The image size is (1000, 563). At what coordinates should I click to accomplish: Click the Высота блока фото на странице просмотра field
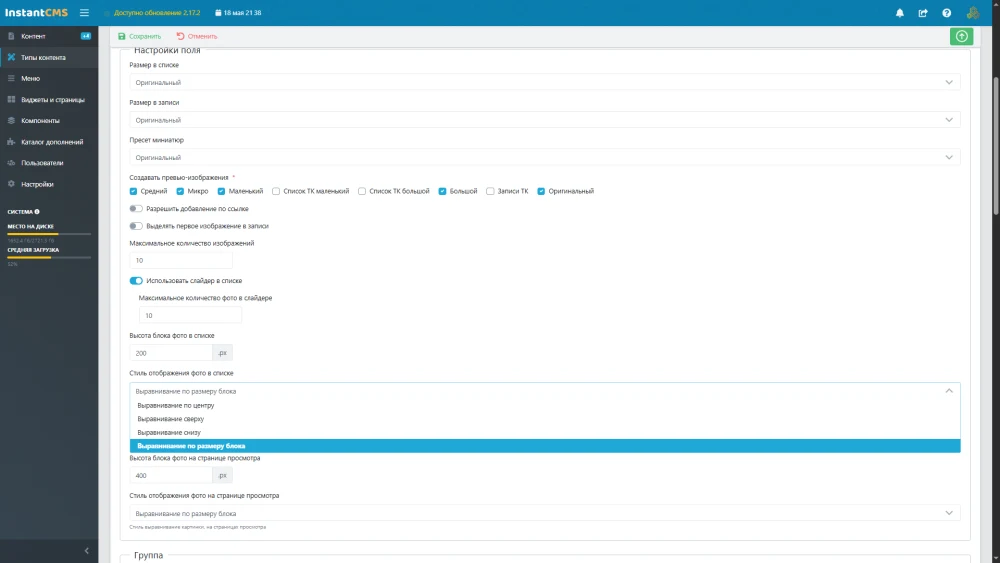171,475
